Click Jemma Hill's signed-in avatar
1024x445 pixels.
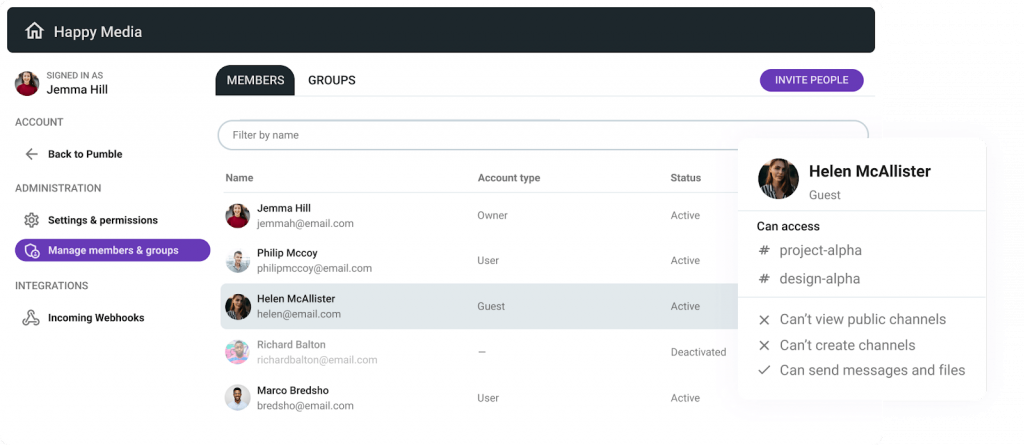pyautogui.click(x=27, y=84)
